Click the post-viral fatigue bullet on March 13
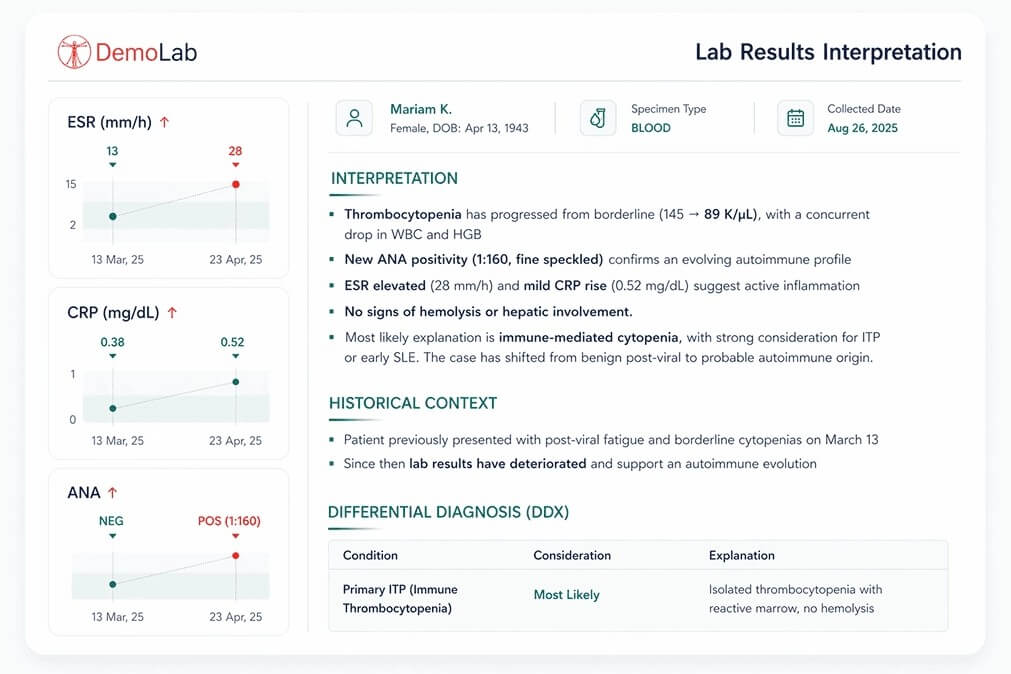The height and width of the screenshot is (674, 1011). pyautogui.click(x=611, y=440)
